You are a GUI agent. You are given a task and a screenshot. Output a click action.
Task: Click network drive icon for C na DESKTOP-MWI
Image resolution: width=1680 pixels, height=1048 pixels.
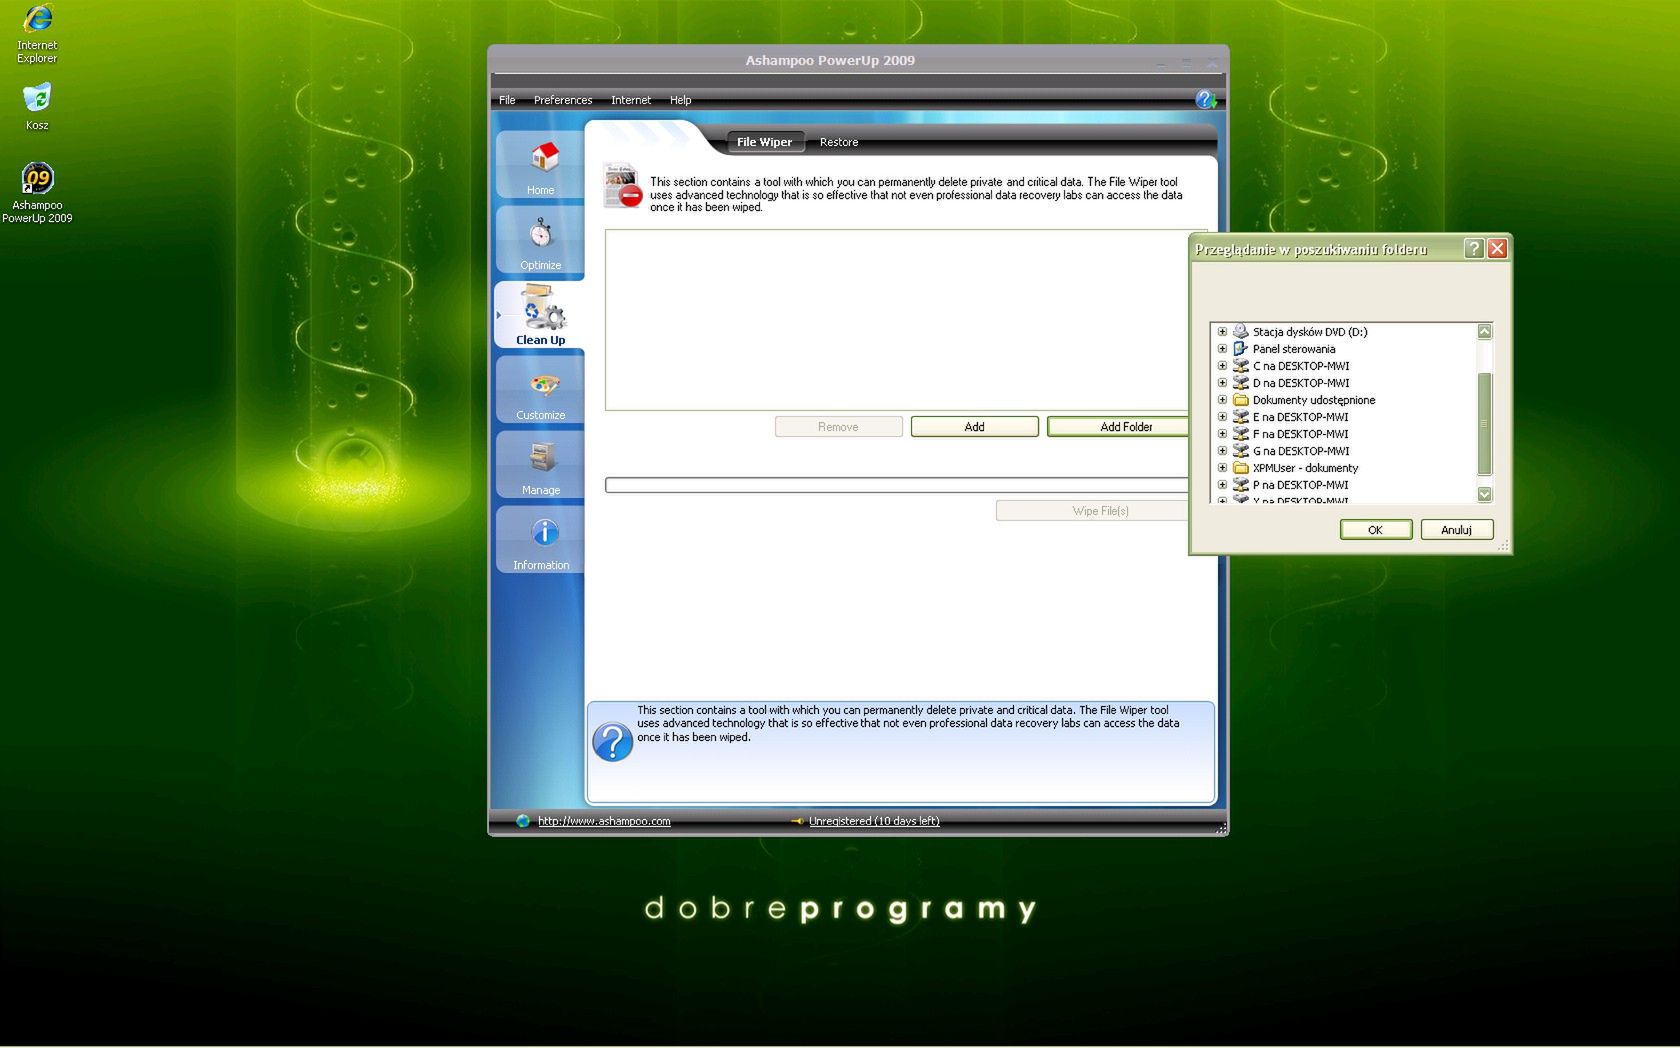pyautogui.click(x=1240, y=366)
